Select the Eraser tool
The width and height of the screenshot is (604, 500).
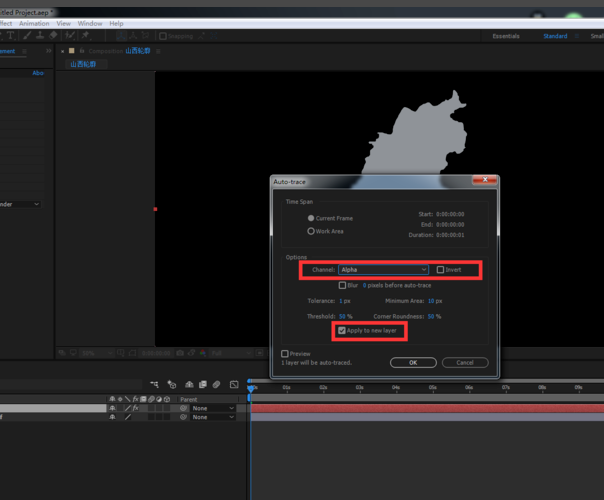(x=53, y=36)
